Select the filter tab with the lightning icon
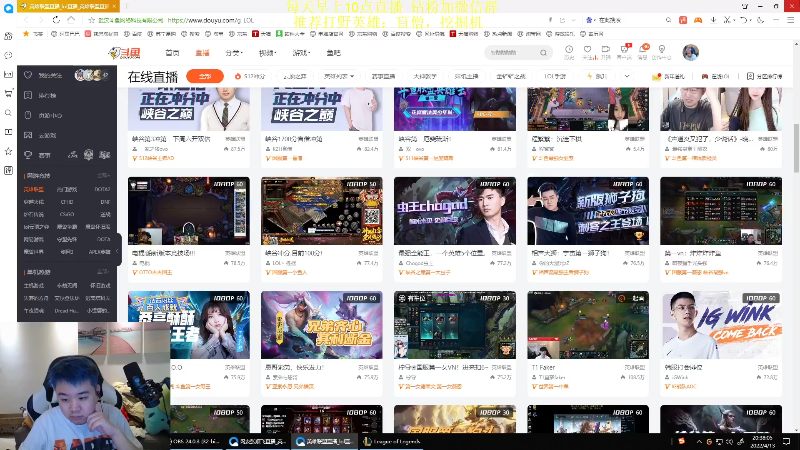800x450 pixels. tap(596, 76)
